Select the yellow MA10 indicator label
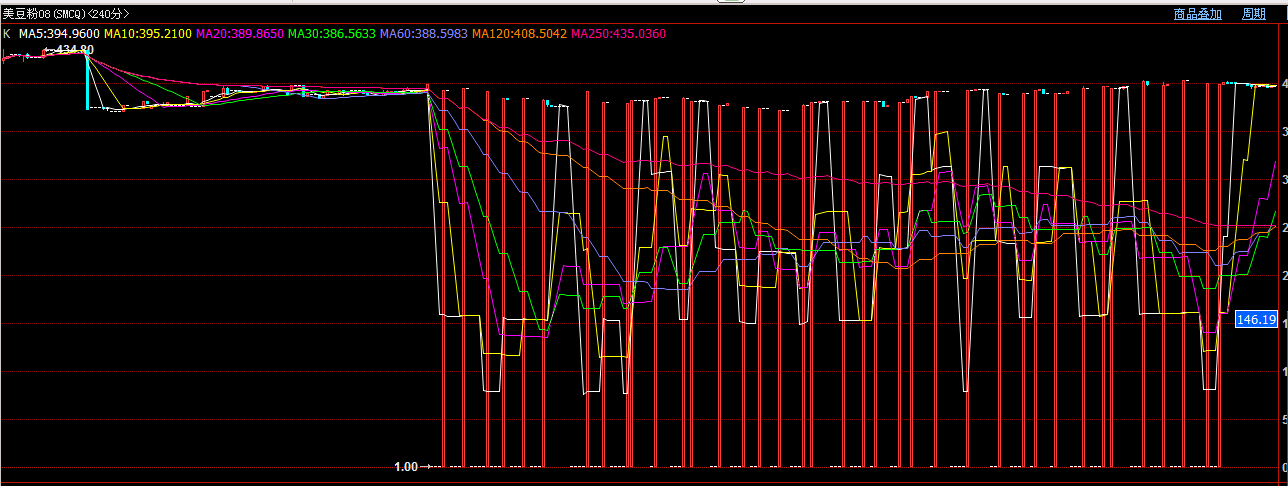The image size is (1288, 486). [148, 34]
